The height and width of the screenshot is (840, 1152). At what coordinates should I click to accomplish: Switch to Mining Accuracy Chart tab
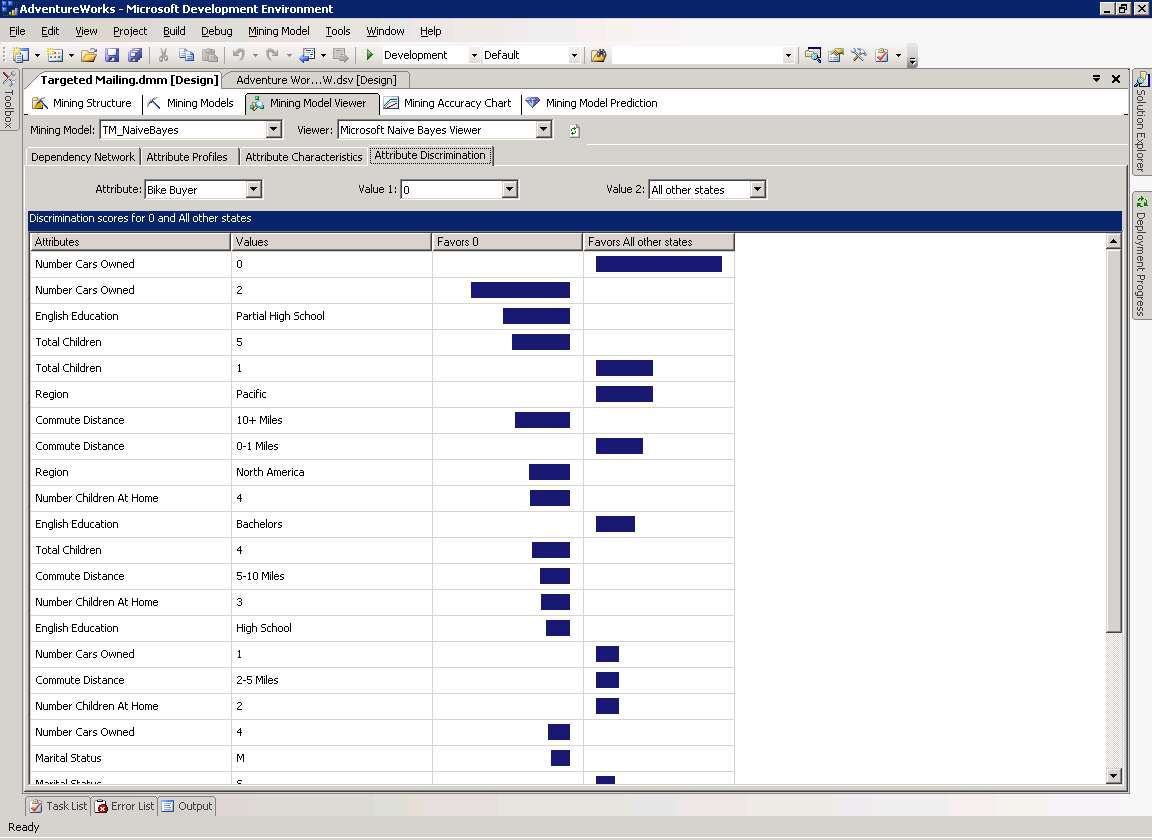tap(448, 104)
